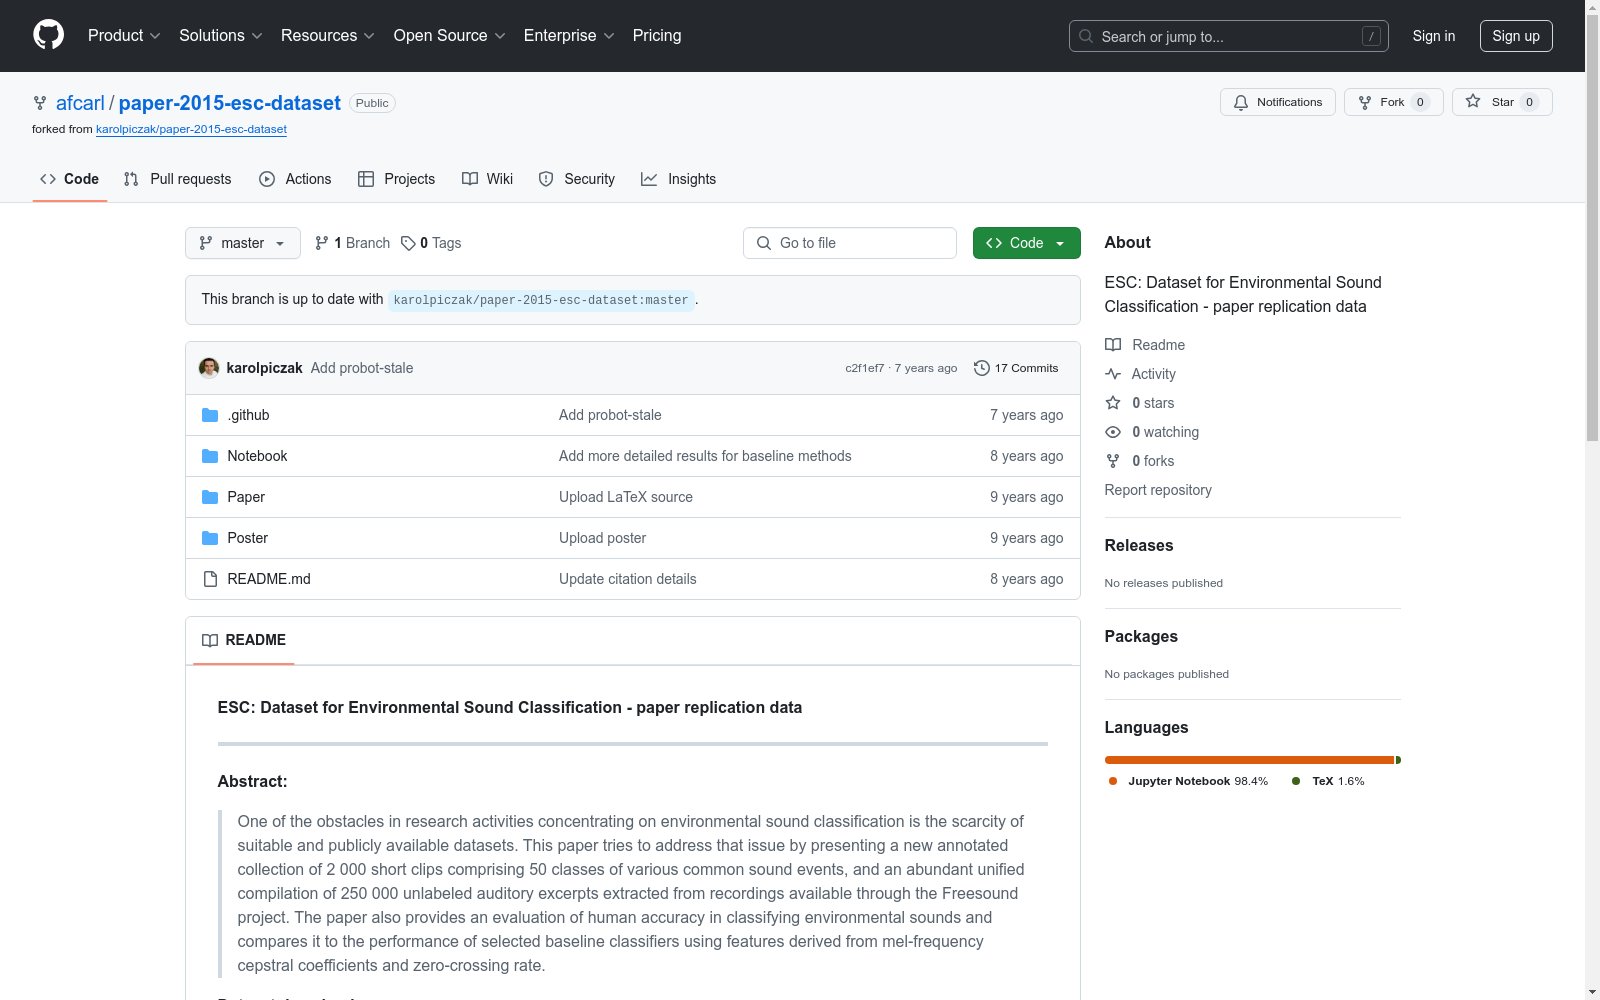This screenshot has height=1000, width=1600.
Task: Click the GitHub logo icon
Action: 48,35
